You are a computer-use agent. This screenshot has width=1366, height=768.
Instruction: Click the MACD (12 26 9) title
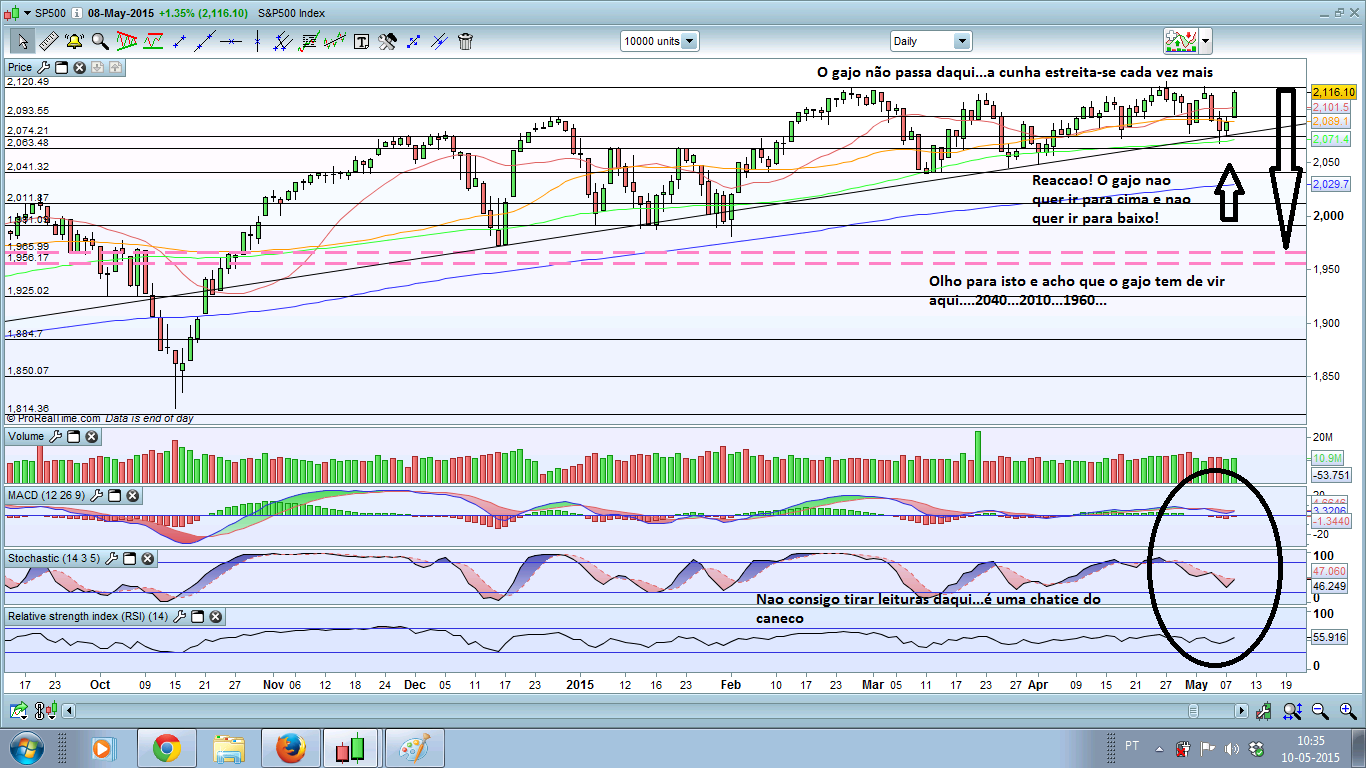(47, 495)
